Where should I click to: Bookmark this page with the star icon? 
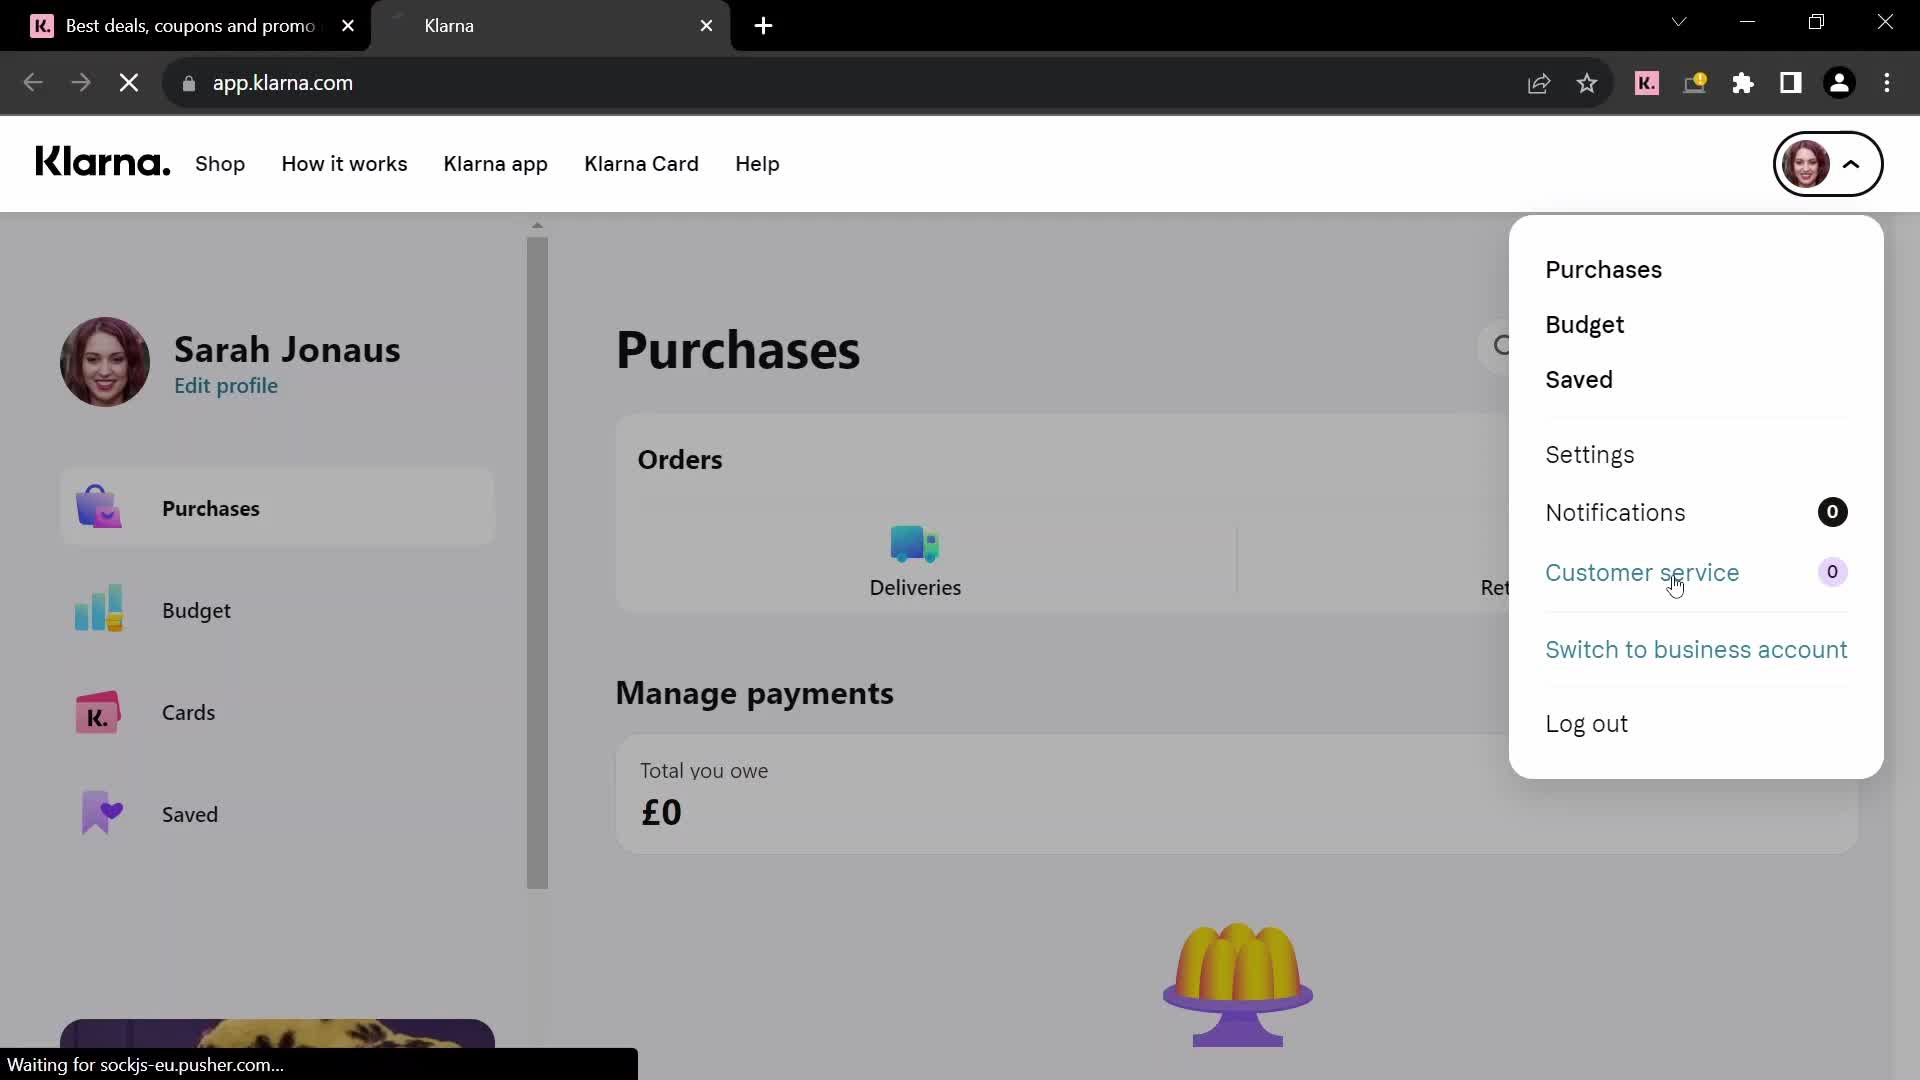[1587, 83]
